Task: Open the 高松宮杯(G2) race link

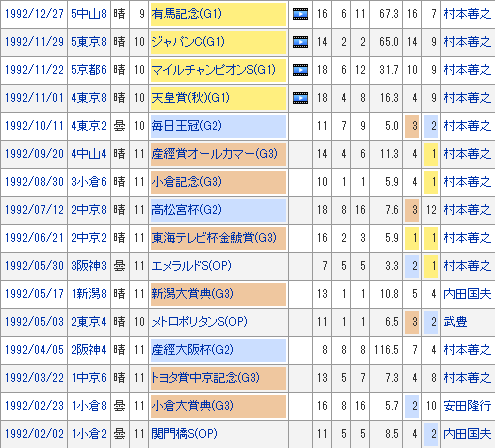Action: coord(186,210)
